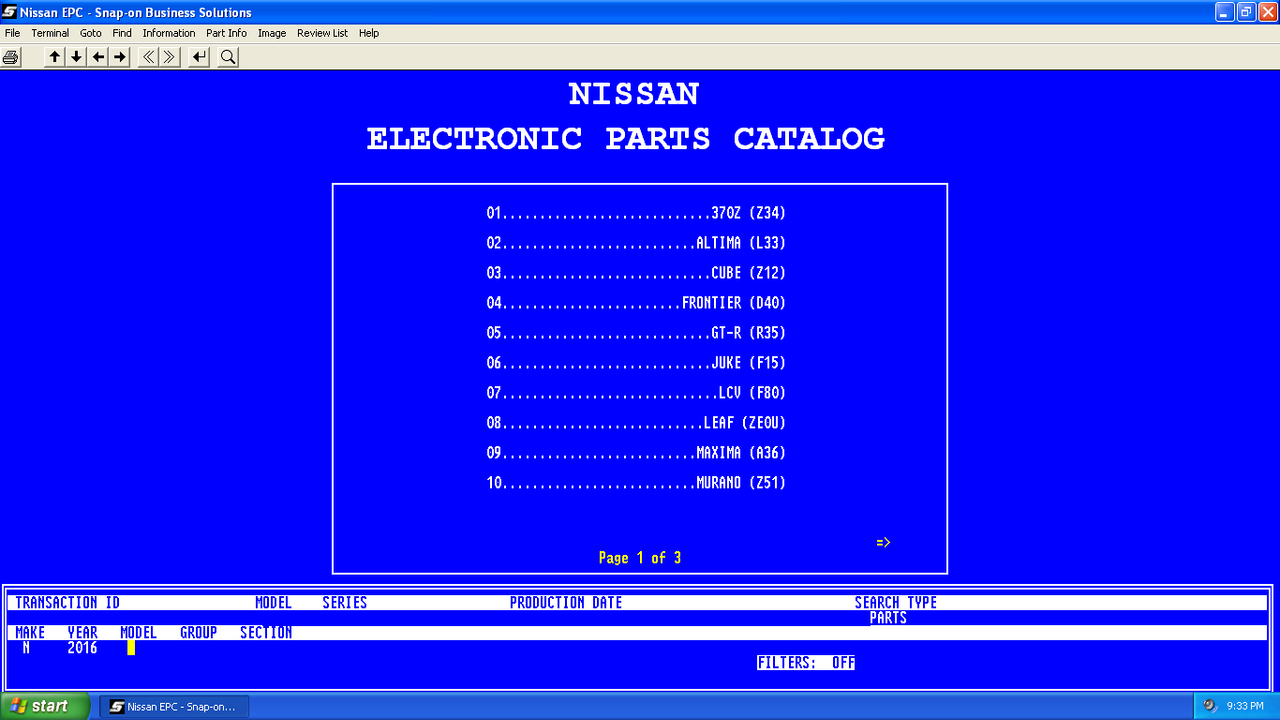This screenshot has height=720, width=1280.
Task: Open the Terminal menu
Action: point(50,33)
